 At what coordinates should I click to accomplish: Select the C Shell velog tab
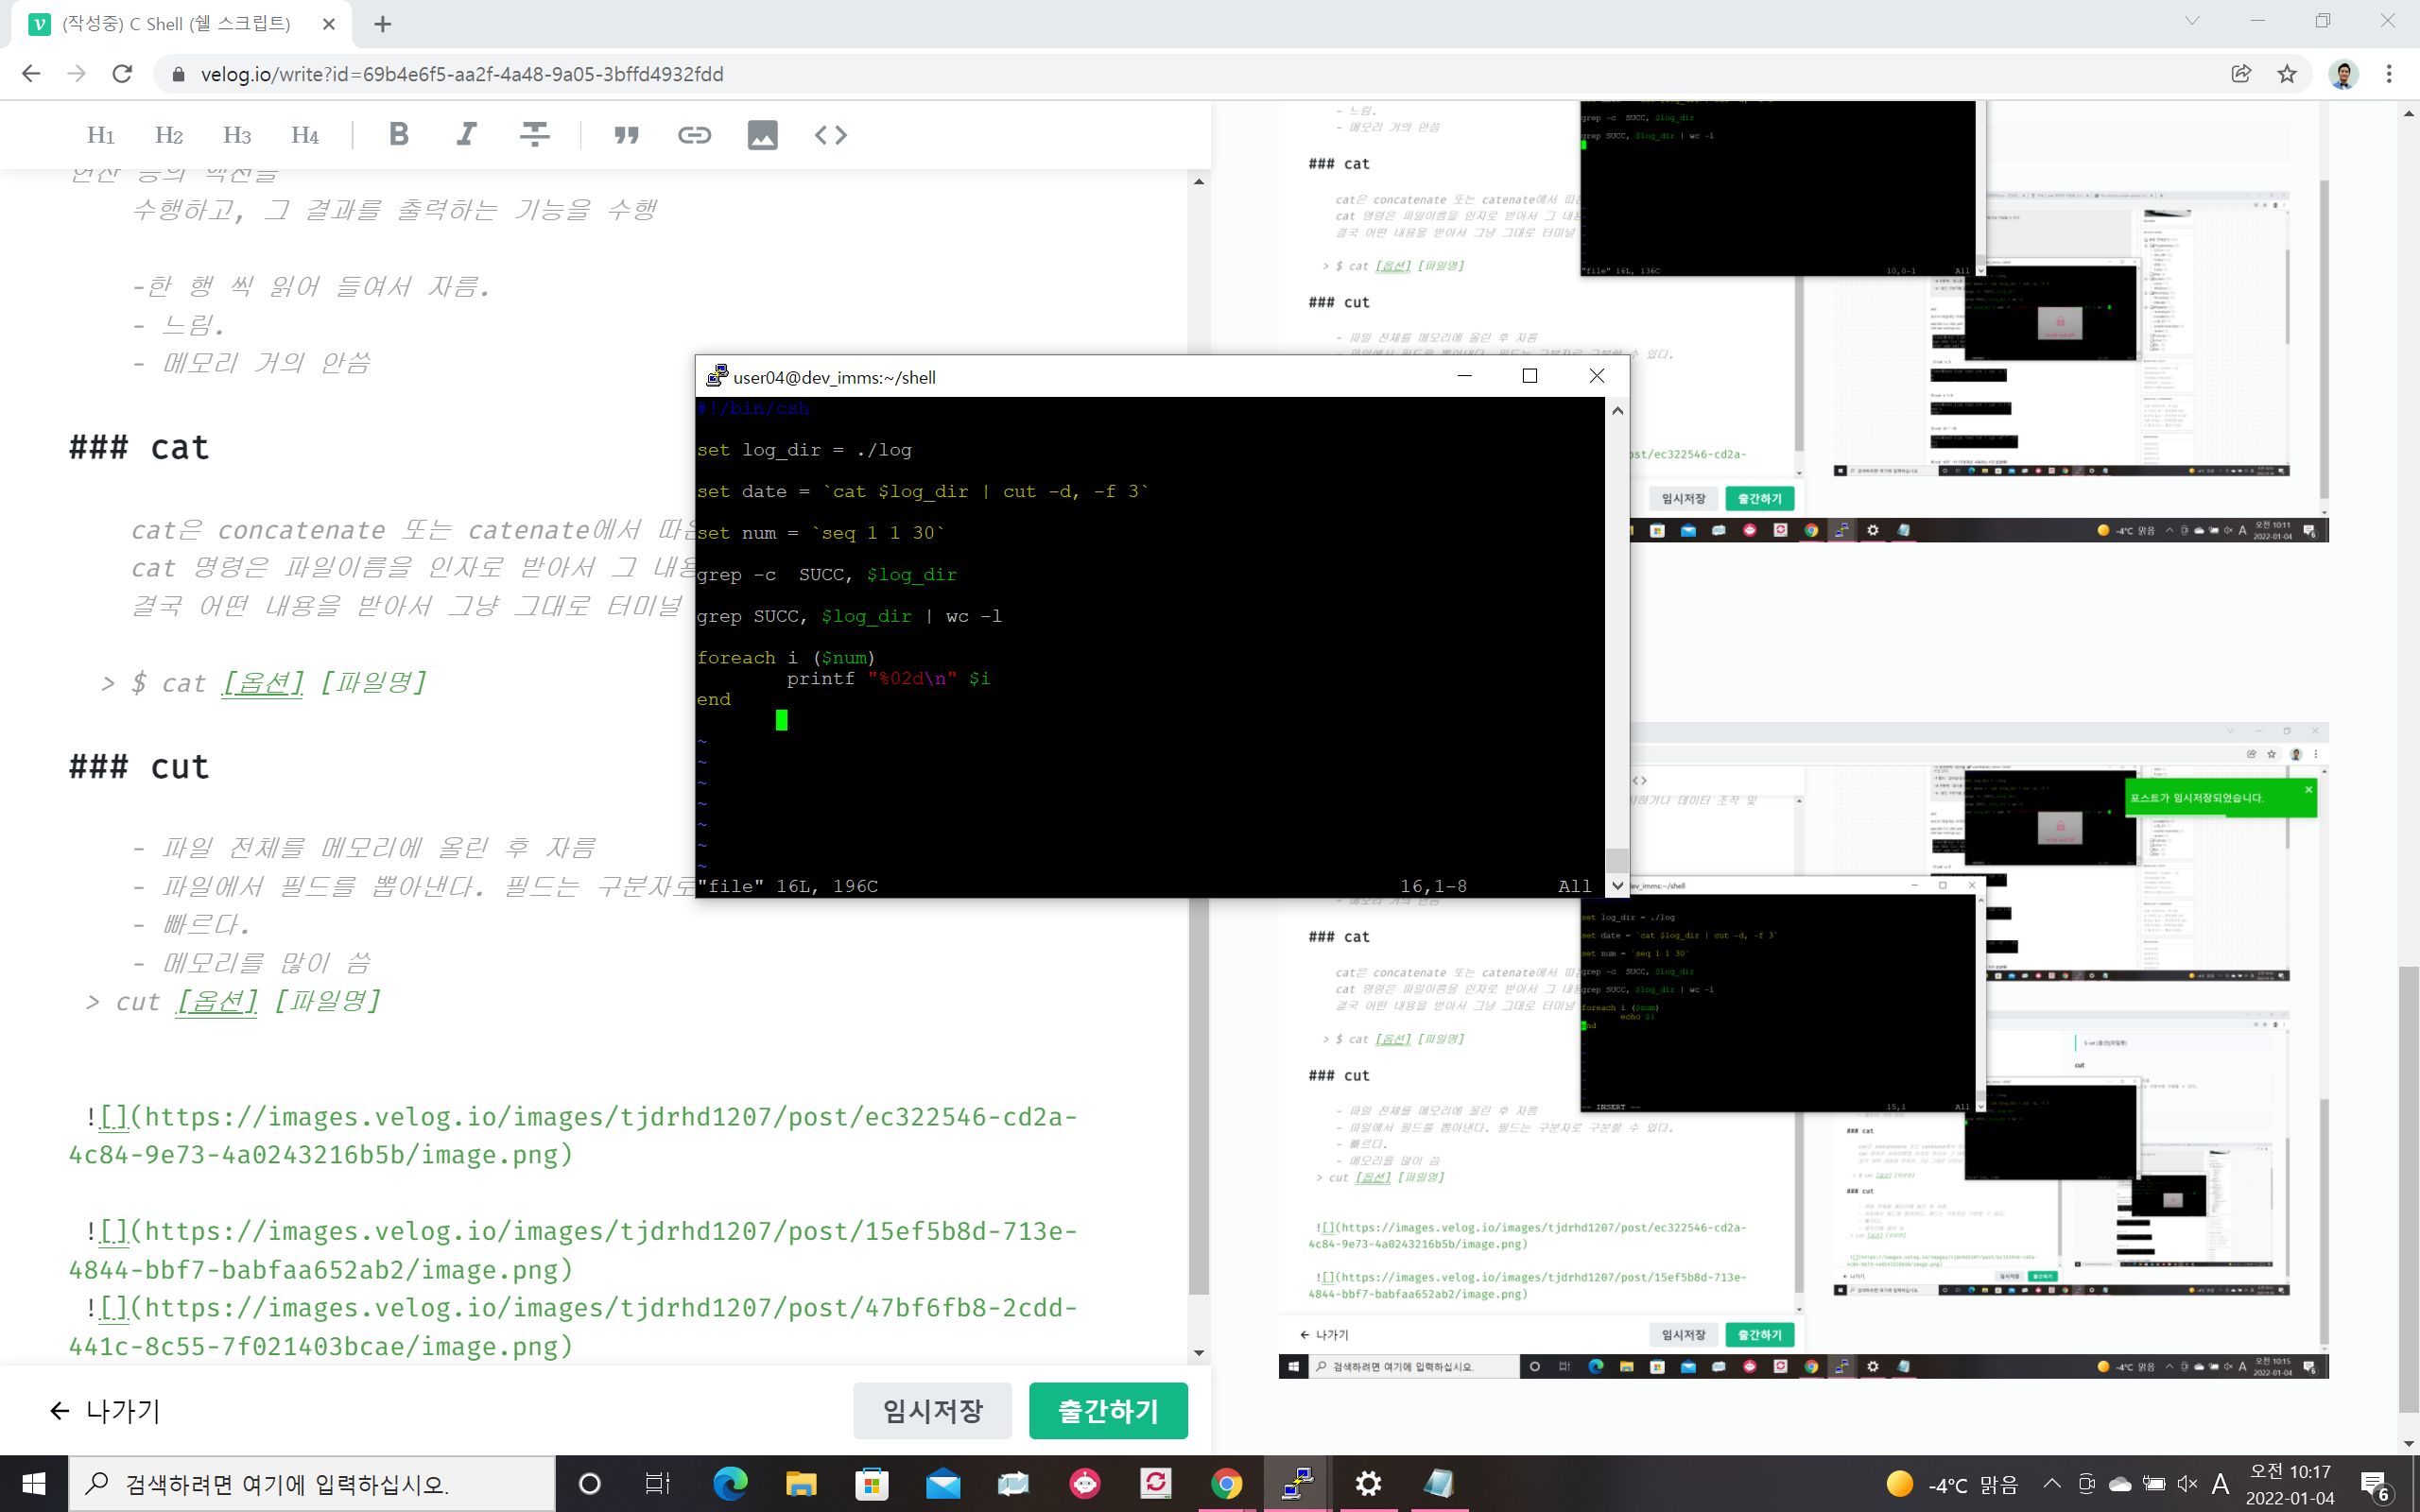pyautogui.click(x=180, y=24)
